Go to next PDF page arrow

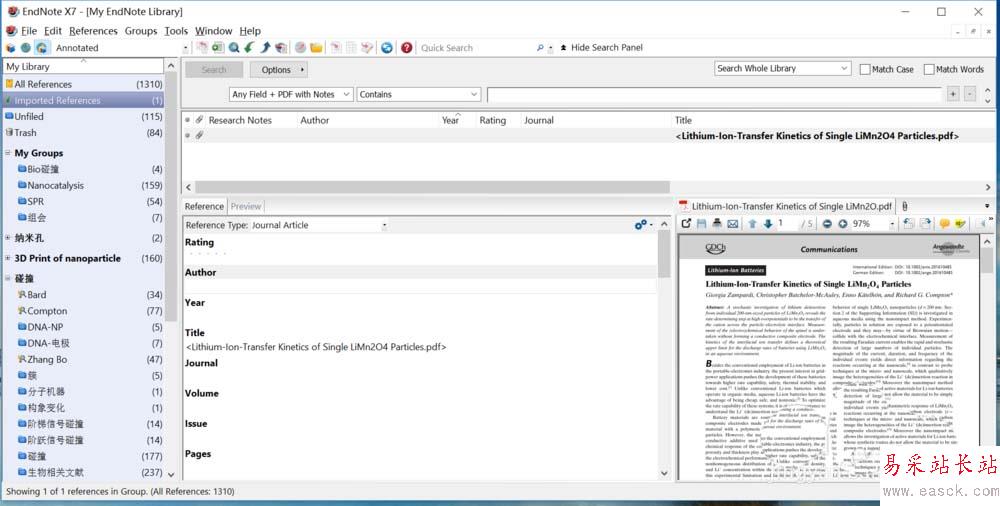tap(768, 224)
